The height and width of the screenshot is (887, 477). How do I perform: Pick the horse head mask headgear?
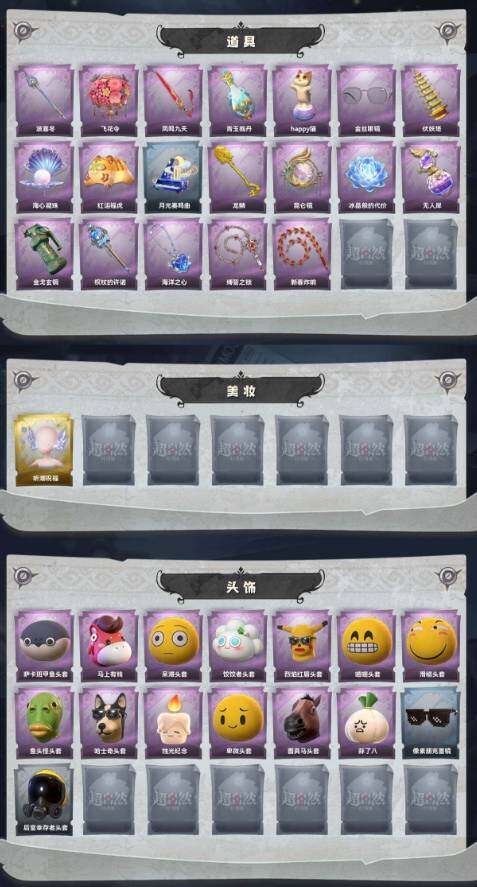(302, 723)
